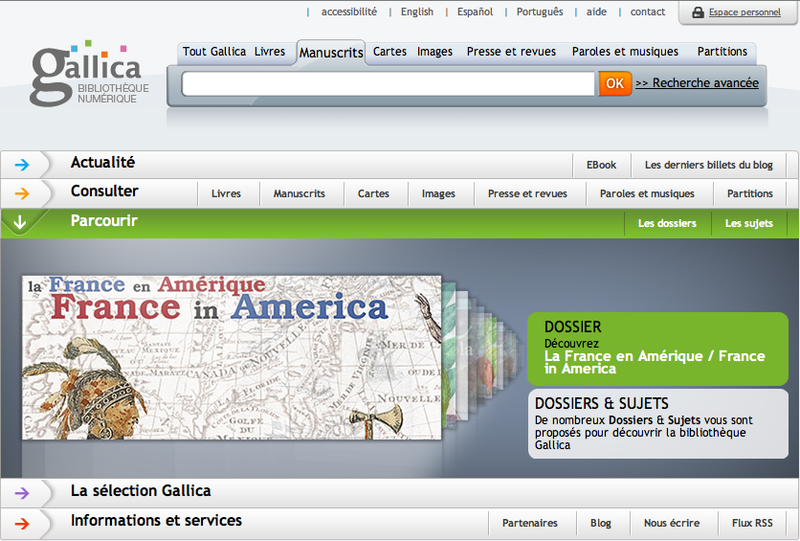Open the accessibilité link
This screenshot has height=541, width=800.
pos(349,12)
